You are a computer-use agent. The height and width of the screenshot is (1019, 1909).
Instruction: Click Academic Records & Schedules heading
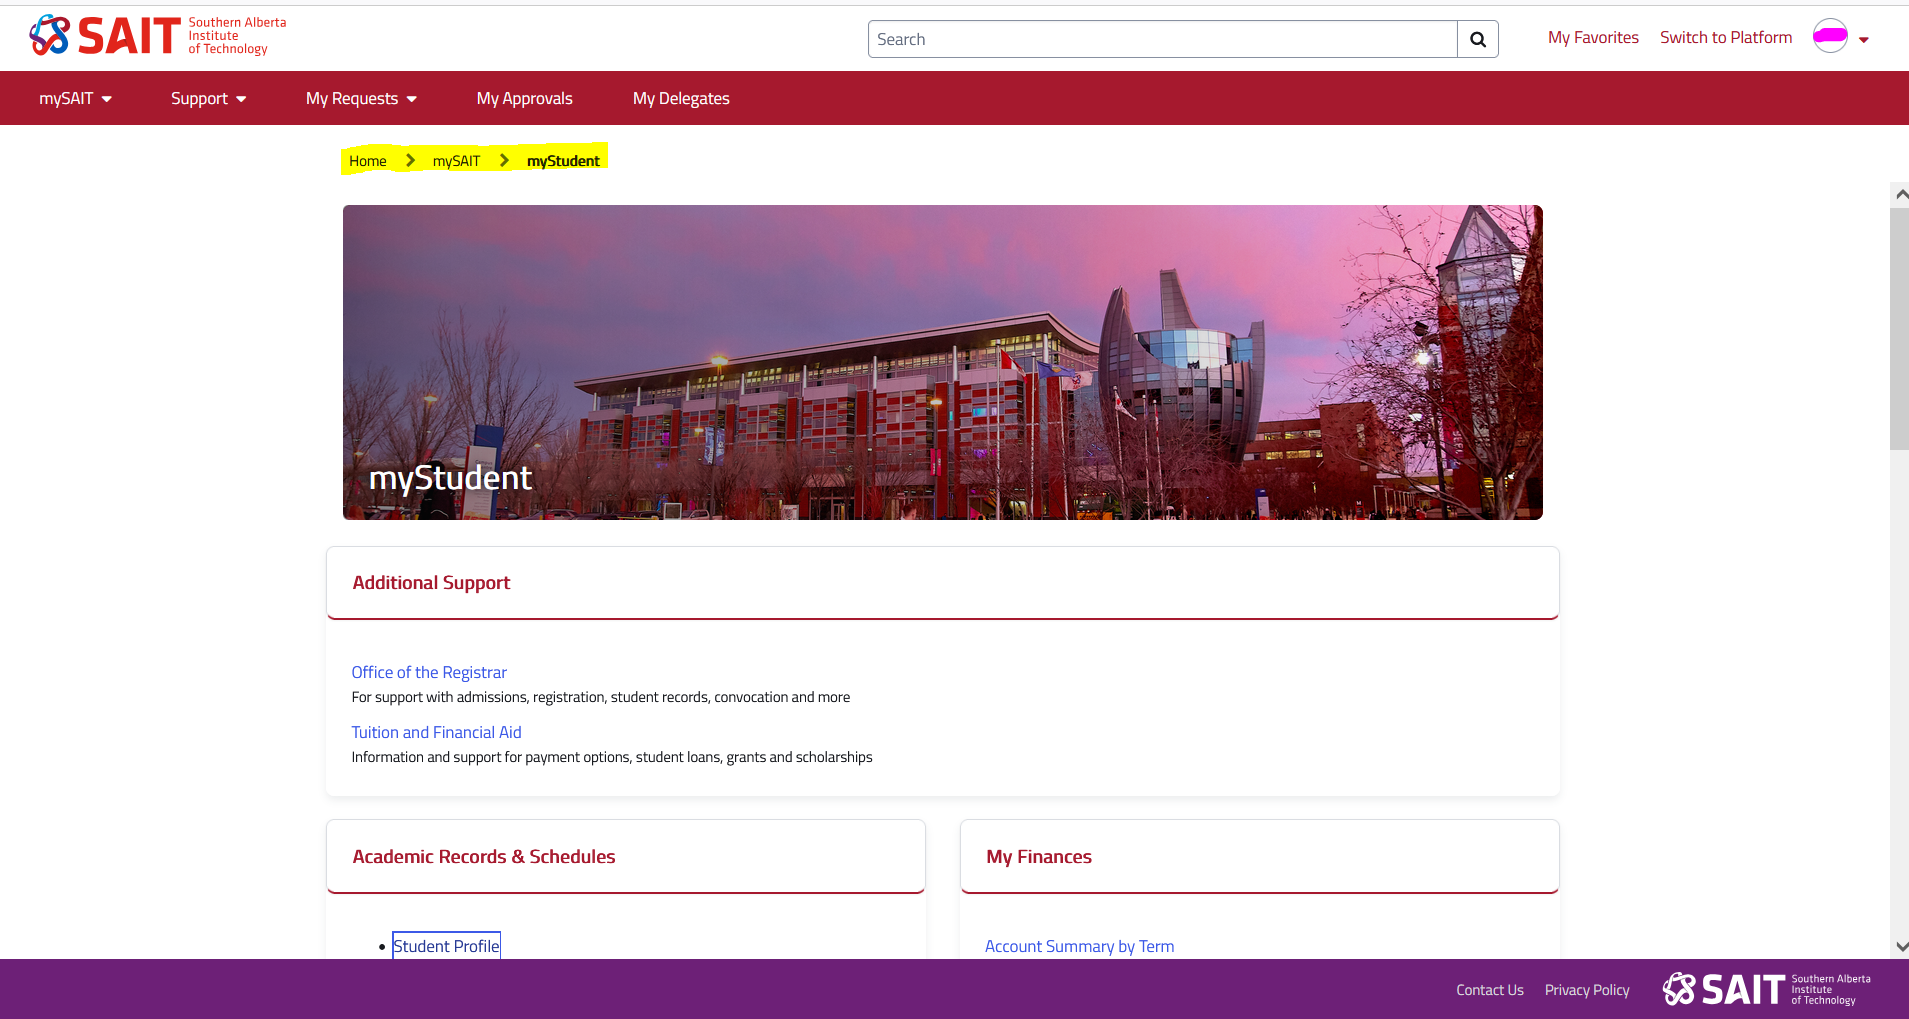point(483,857)
